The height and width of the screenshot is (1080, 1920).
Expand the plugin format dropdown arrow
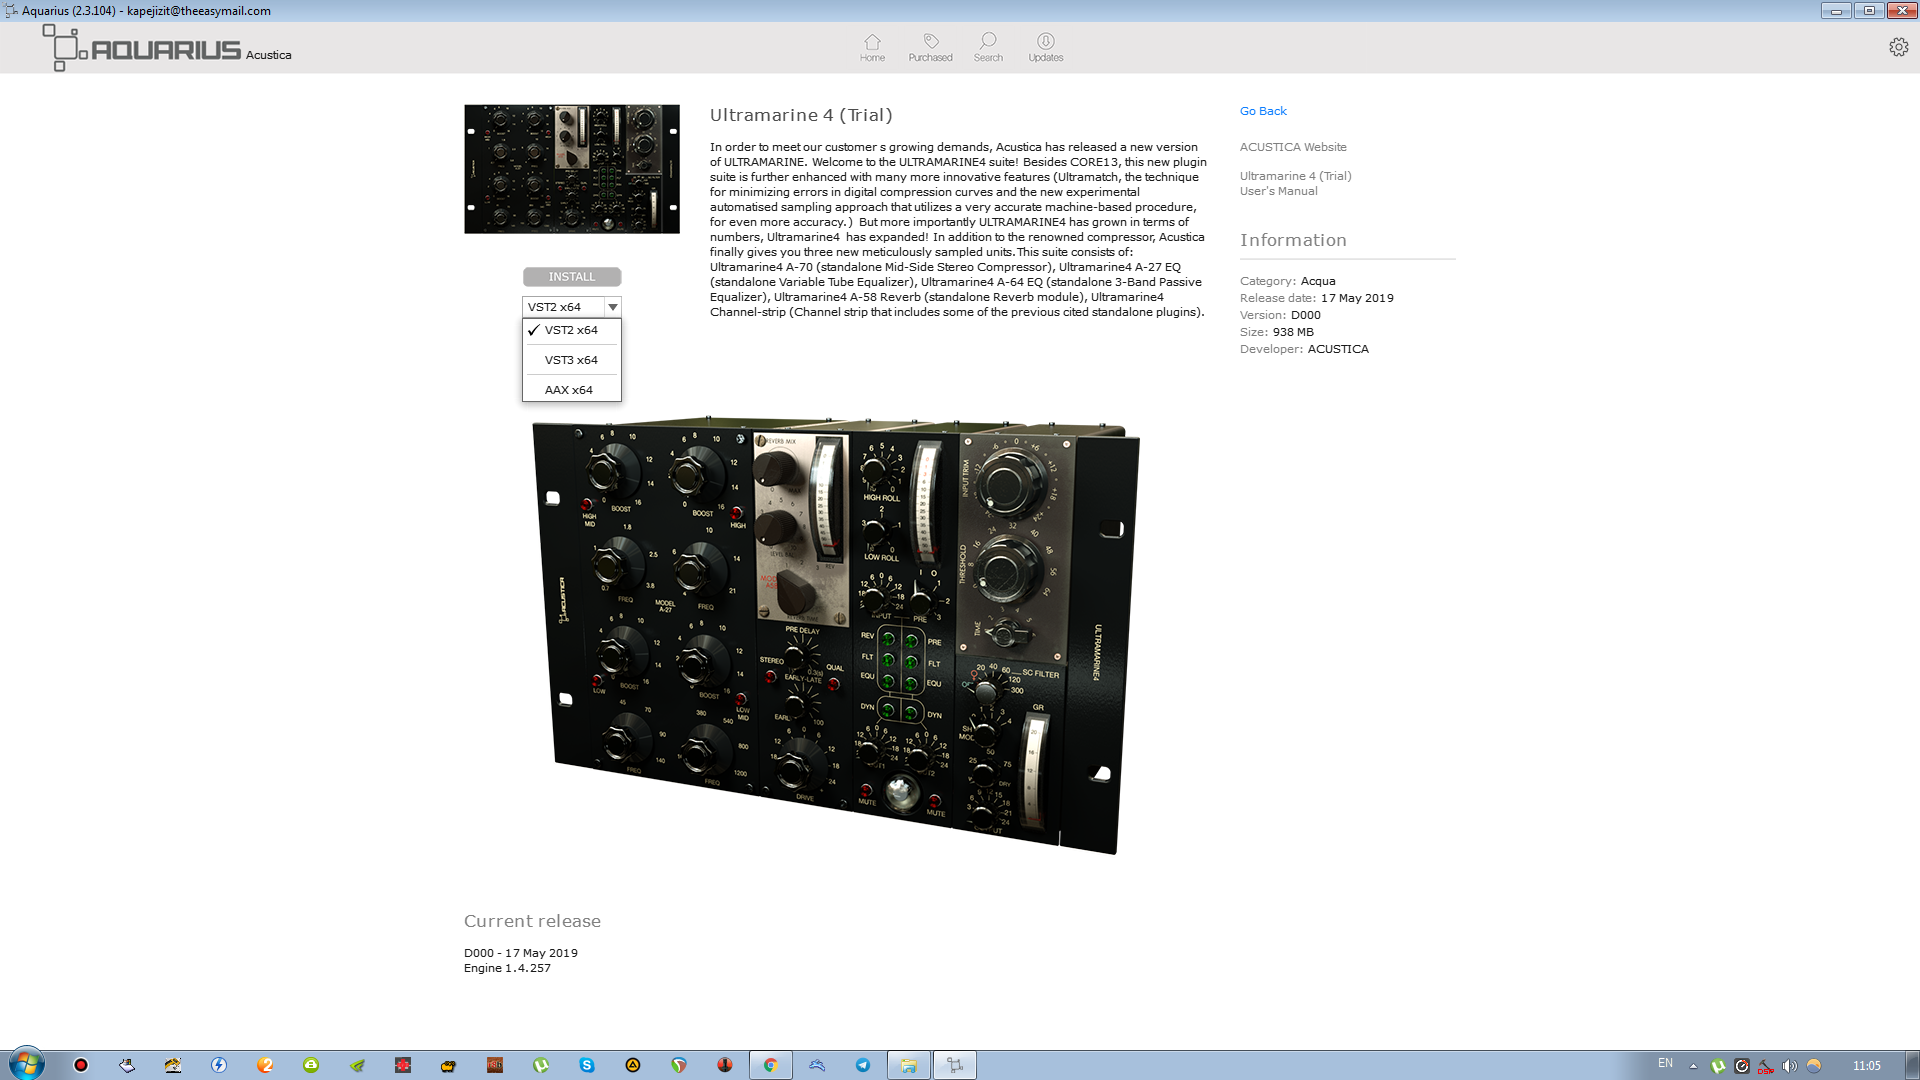click(x=612, y=307)
